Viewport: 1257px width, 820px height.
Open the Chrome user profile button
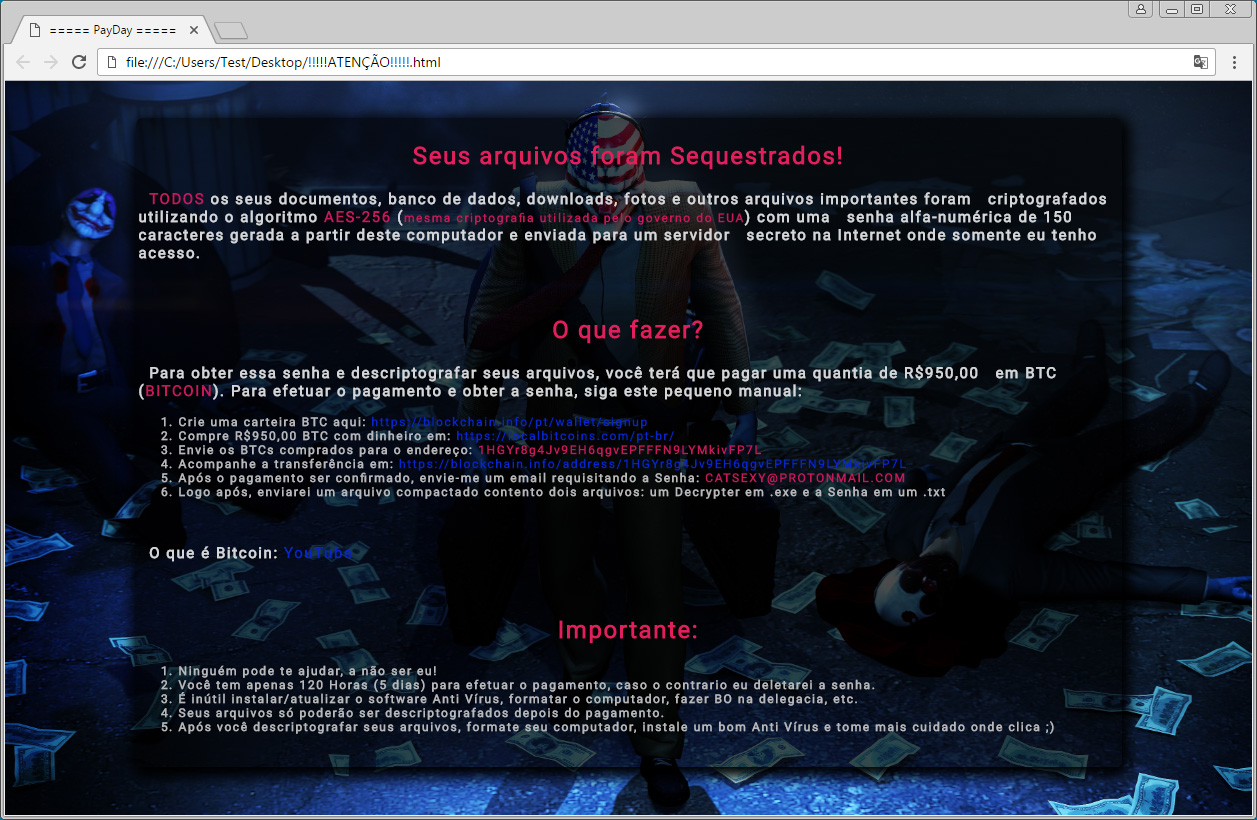[1141, 9]
